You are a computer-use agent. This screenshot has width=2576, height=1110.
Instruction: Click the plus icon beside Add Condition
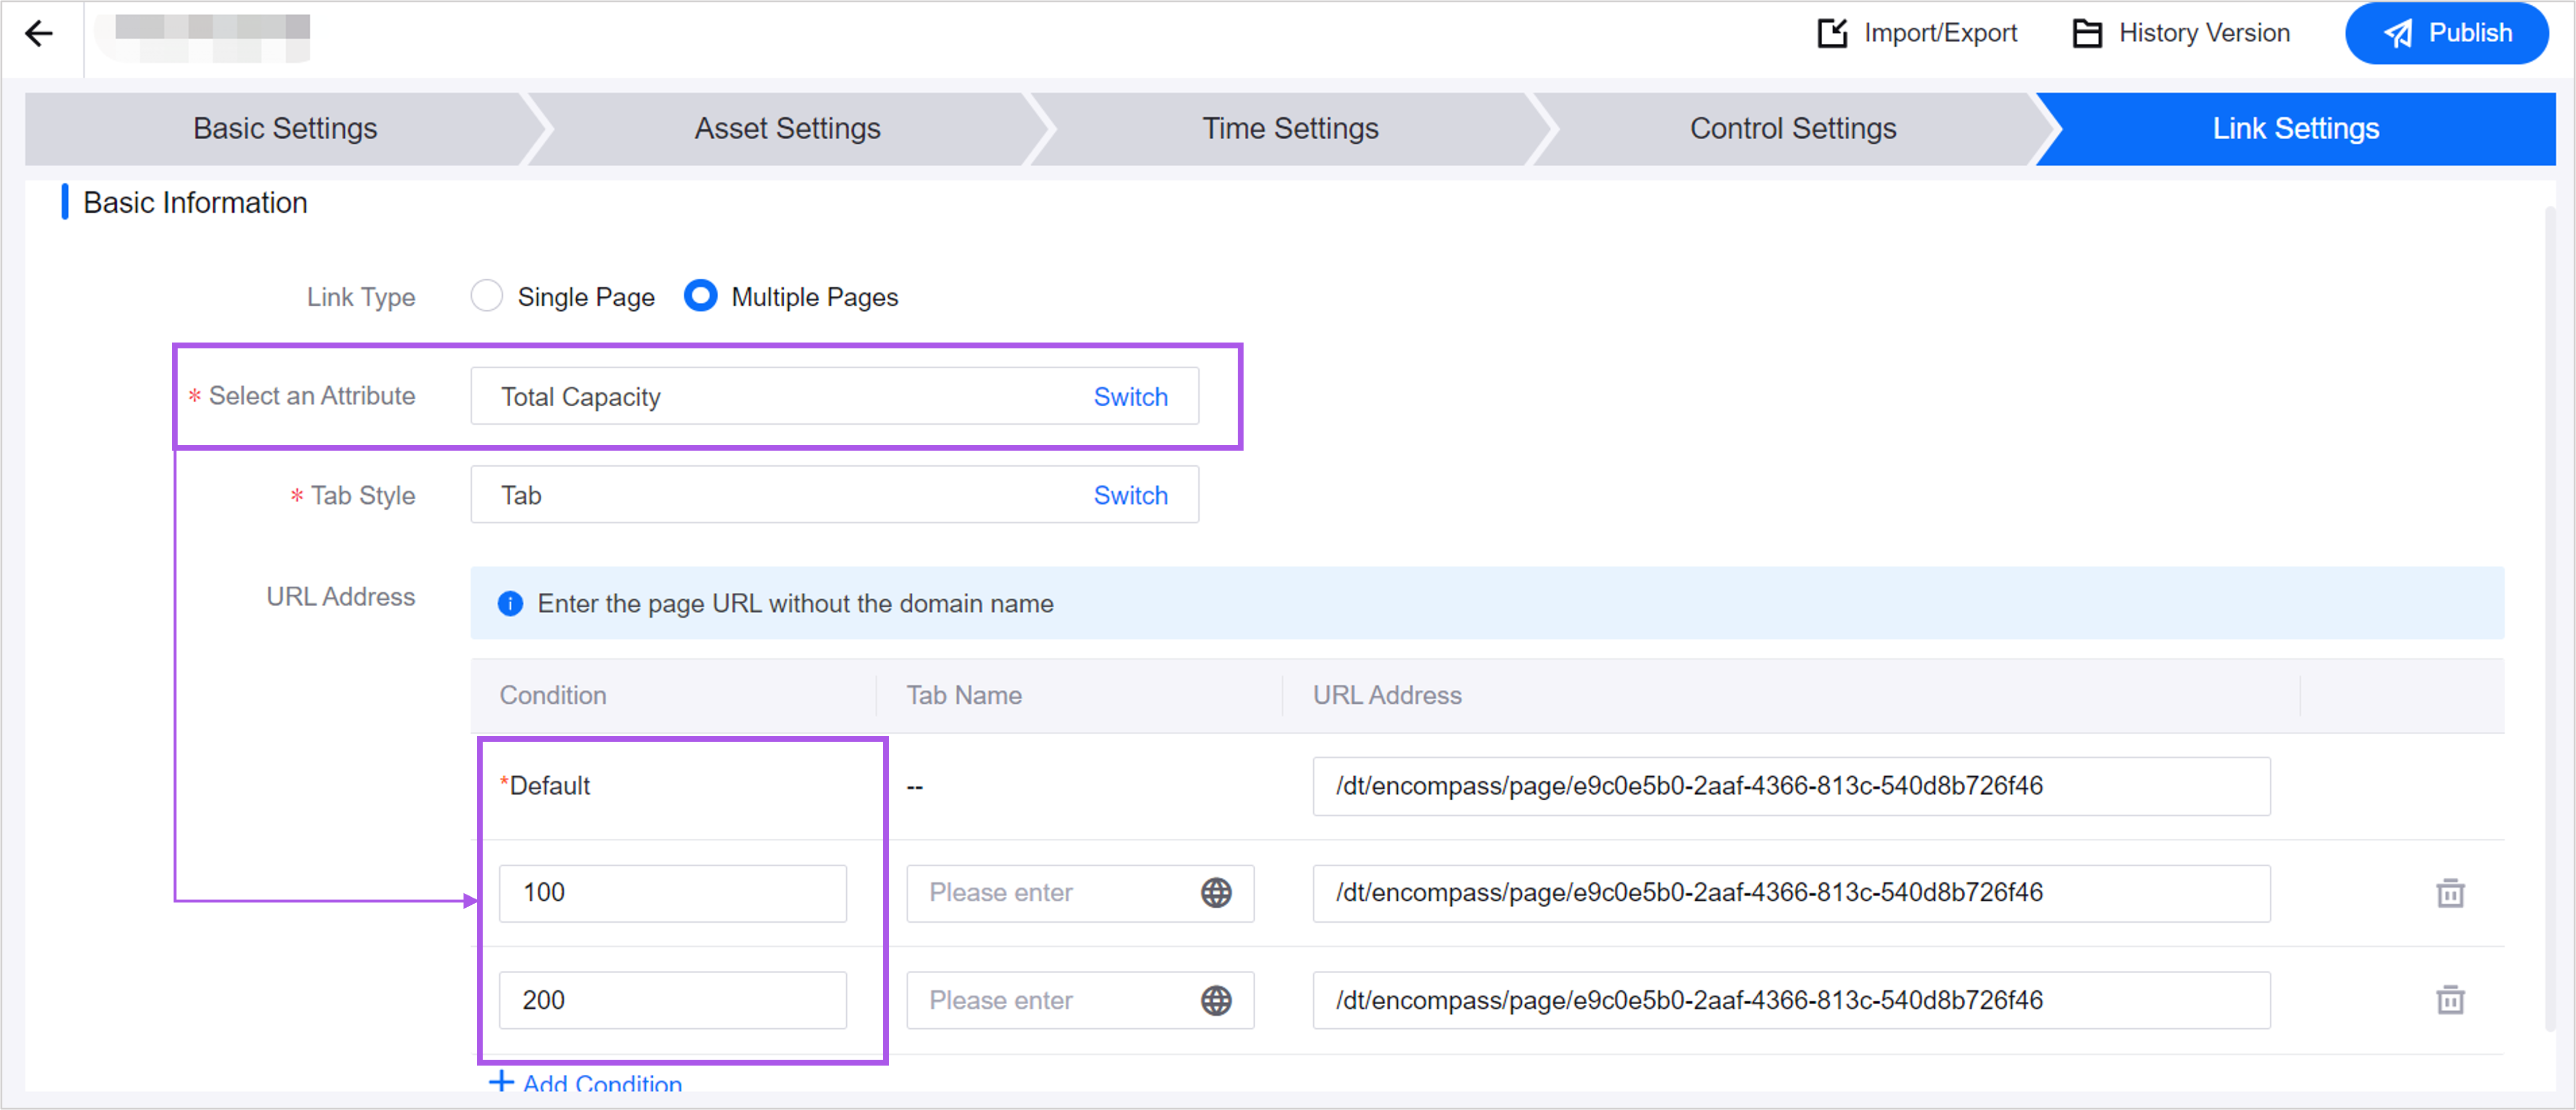[x=501, y=1081]
